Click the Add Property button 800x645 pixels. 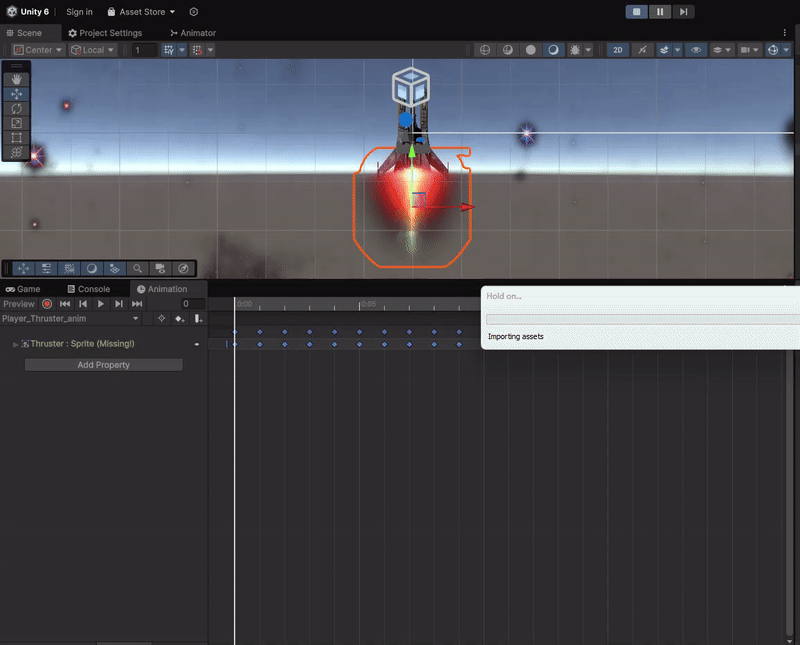click(x=103, y=364)
